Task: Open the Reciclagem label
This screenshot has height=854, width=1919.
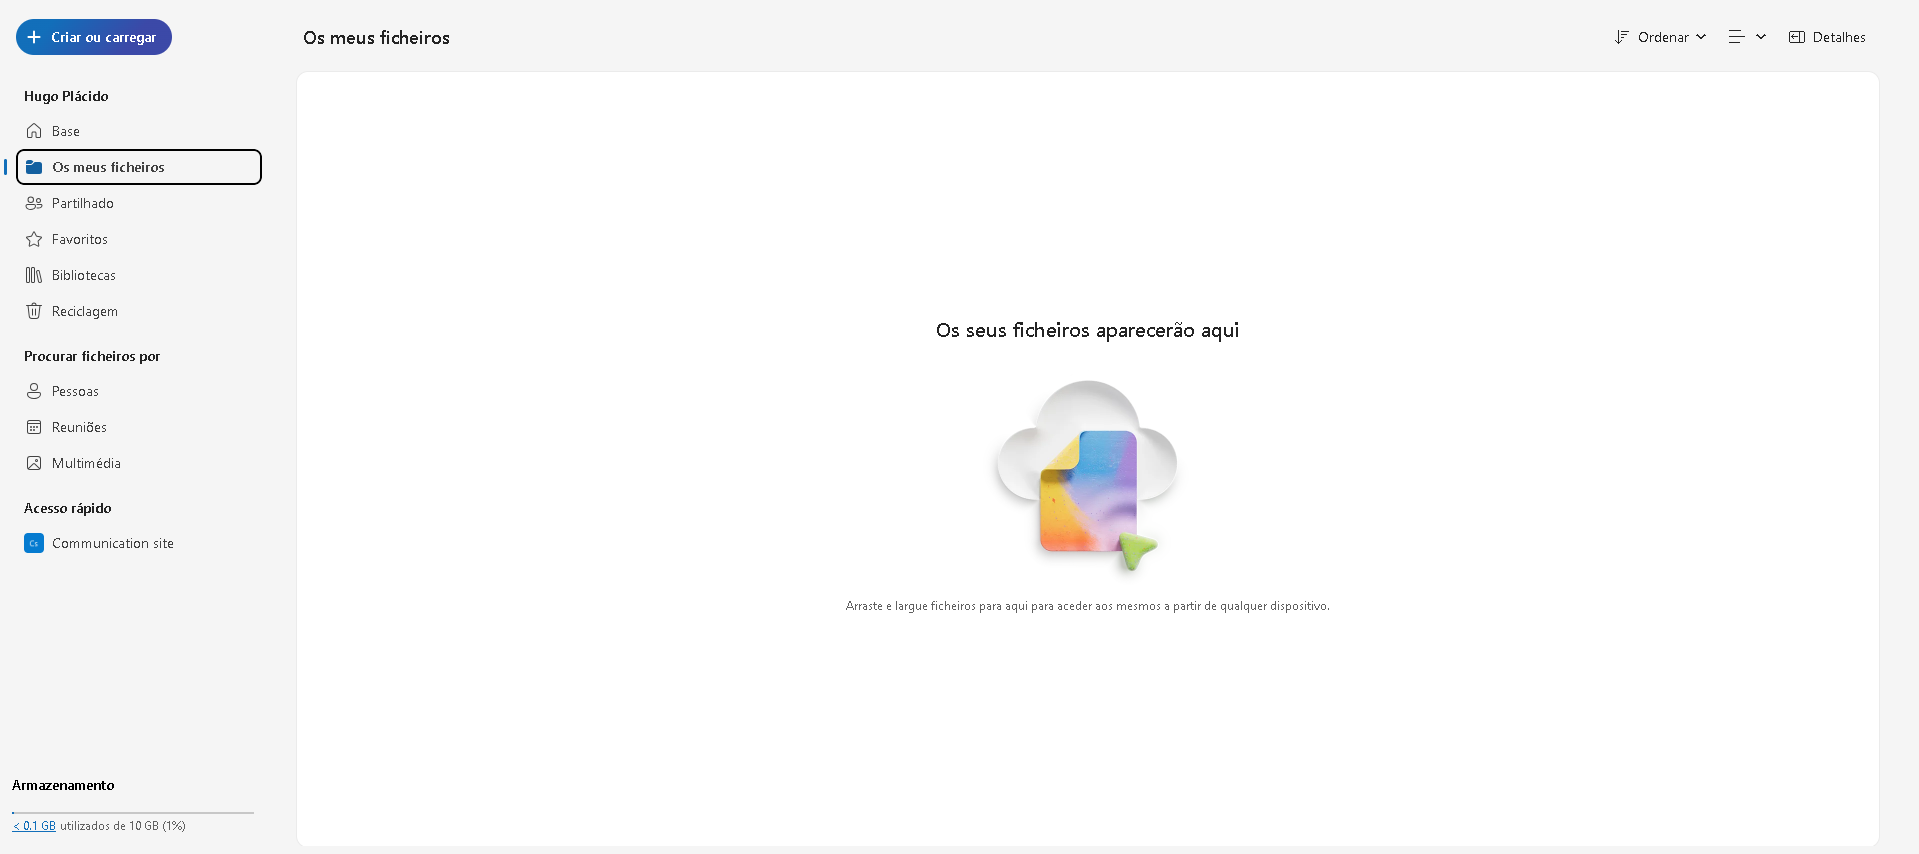Action: click(85, 311)
